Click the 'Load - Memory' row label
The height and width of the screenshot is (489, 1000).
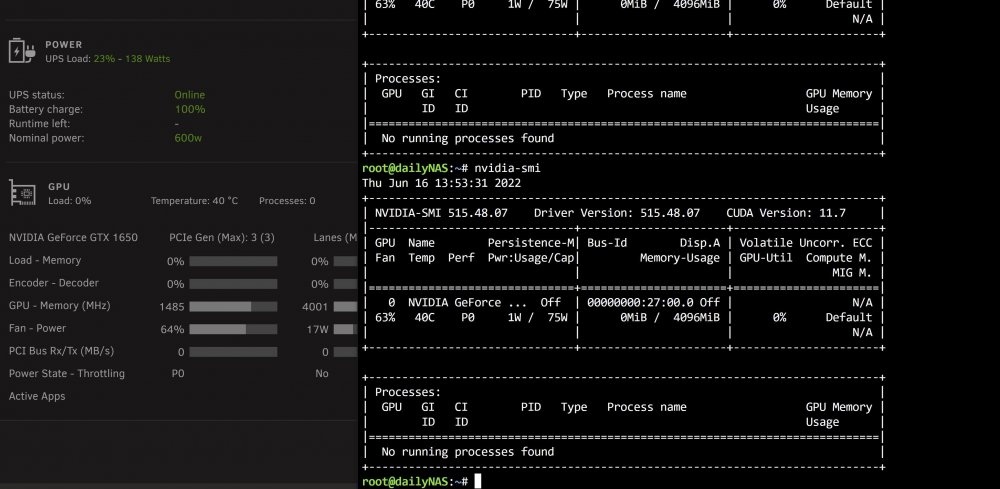coord(45,260)
